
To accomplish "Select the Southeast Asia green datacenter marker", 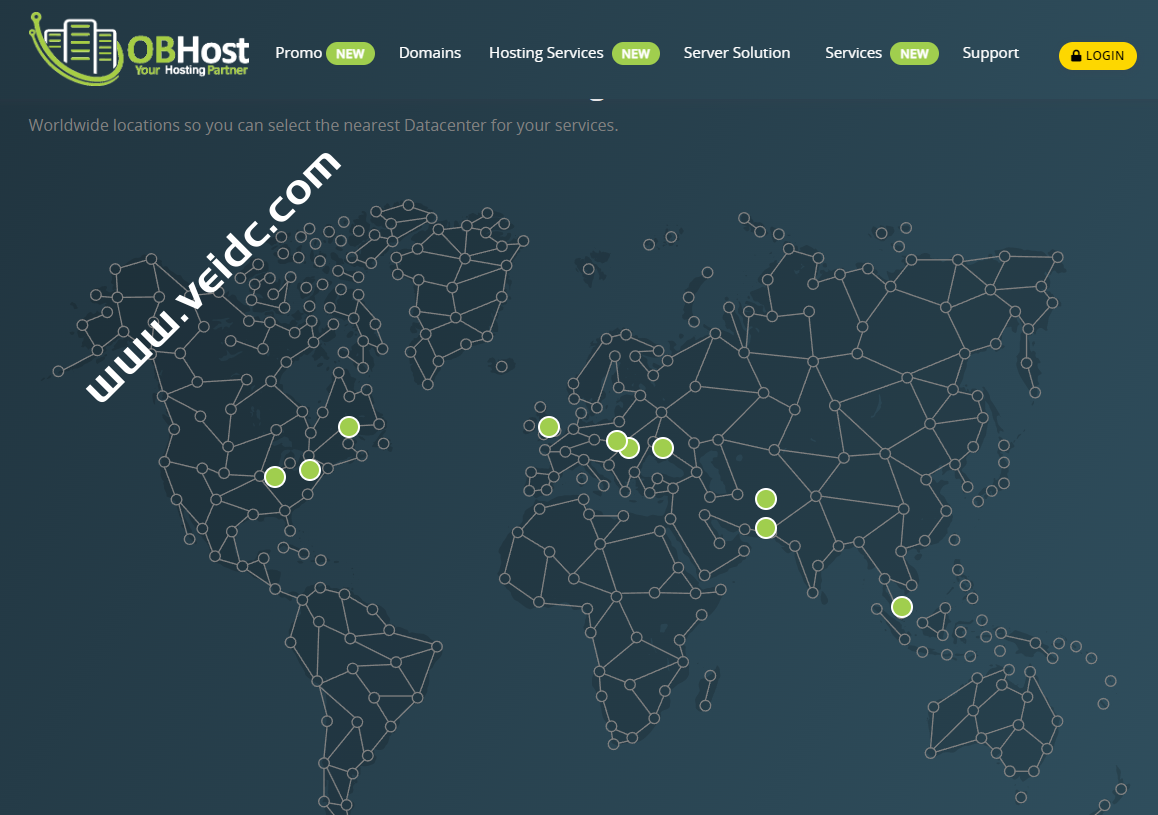I will (x=902, y=606).
